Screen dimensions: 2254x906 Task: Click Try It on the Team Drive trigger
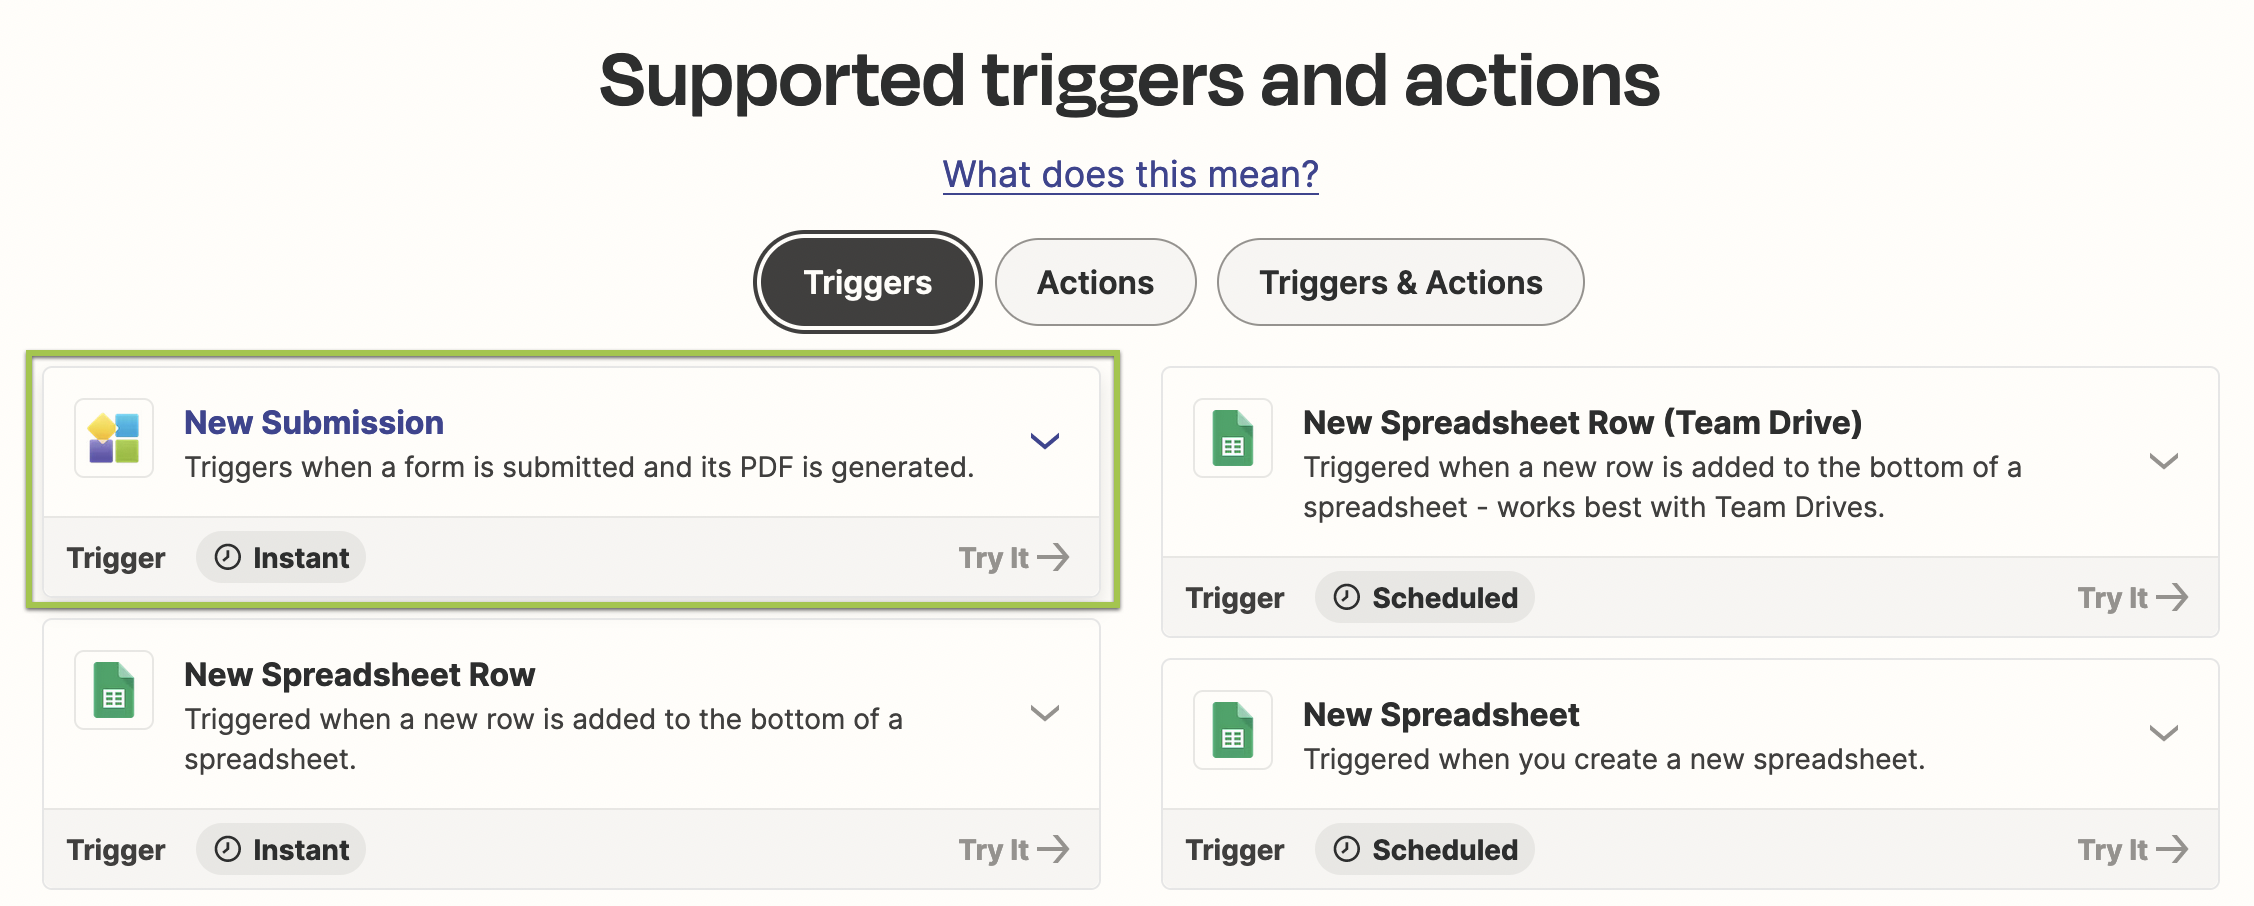(2133, 597)
